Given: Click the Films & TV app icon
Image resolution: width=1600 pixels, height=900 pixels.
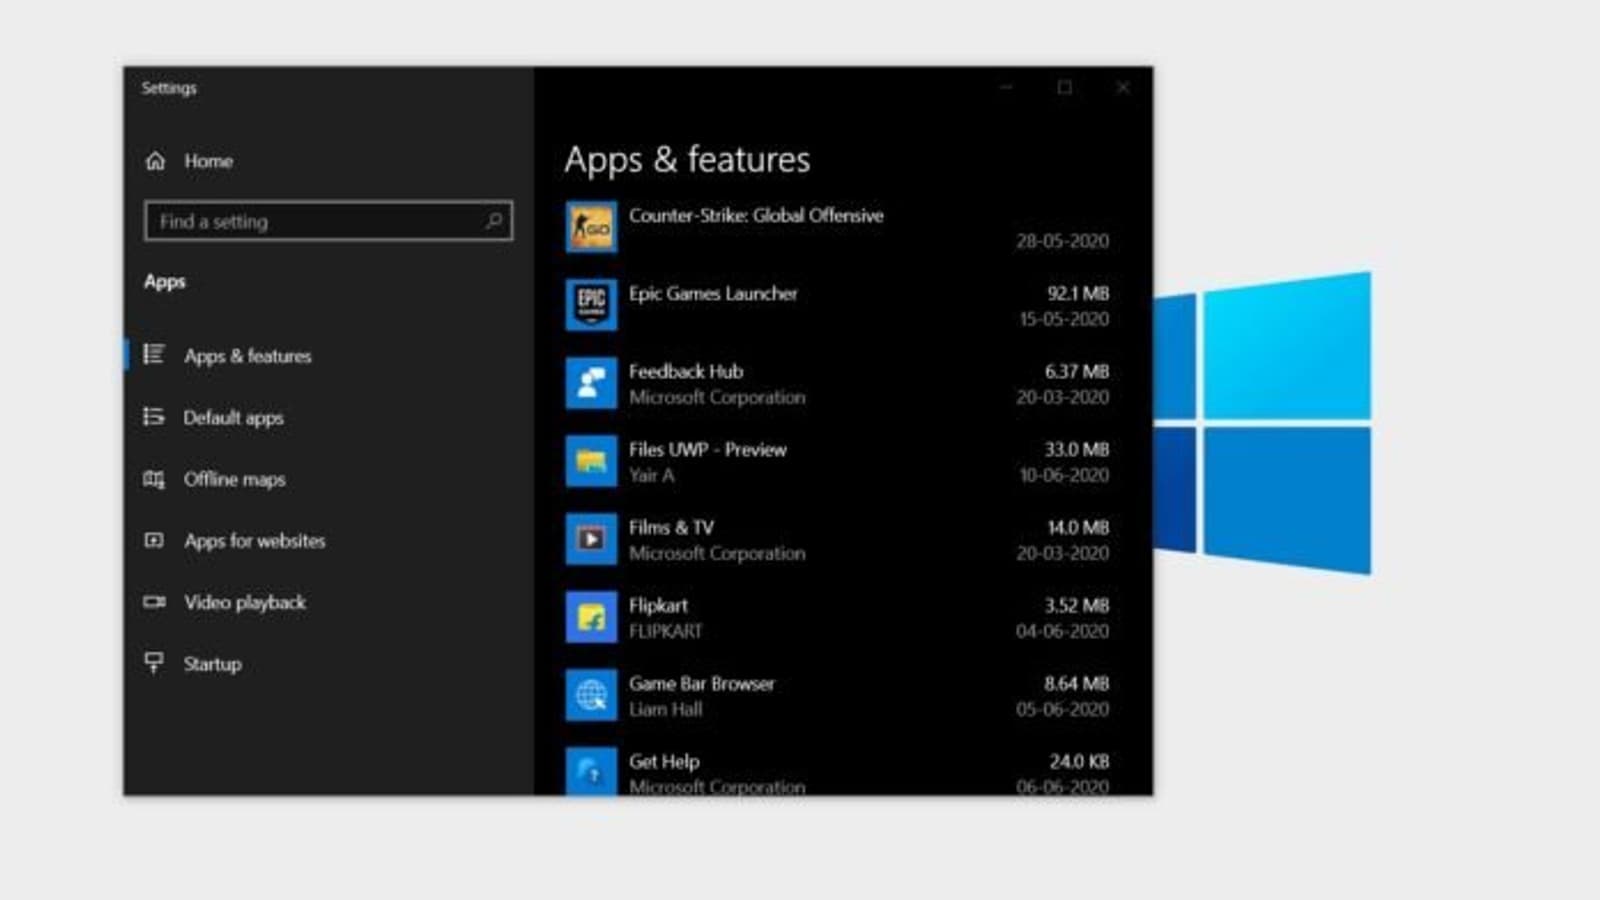Looking at the screenshot, I should [591, 539].
